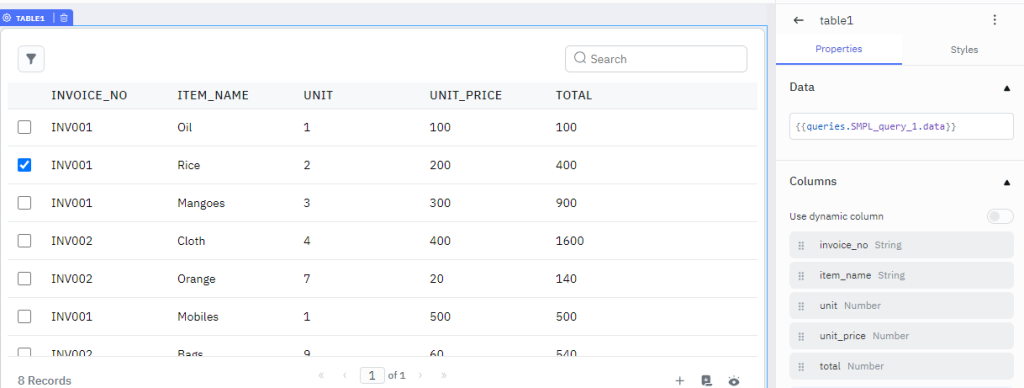Go back using the left arrow
Screen dimensions: 1024x388
pyautogui.click(x=798, y=20)
